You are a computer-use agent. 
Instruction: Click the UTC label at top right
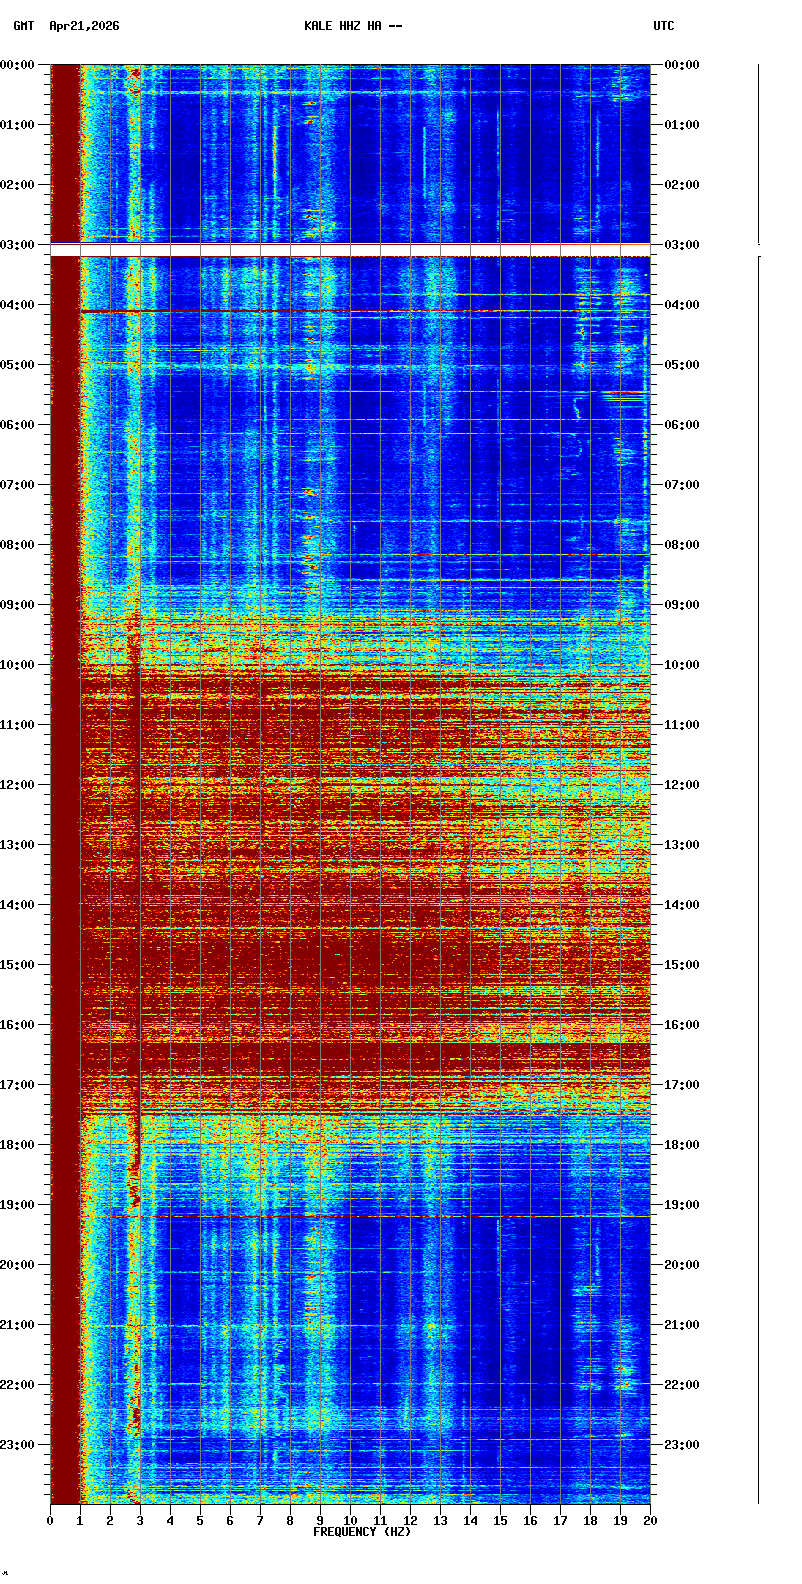tap(664, 26)
